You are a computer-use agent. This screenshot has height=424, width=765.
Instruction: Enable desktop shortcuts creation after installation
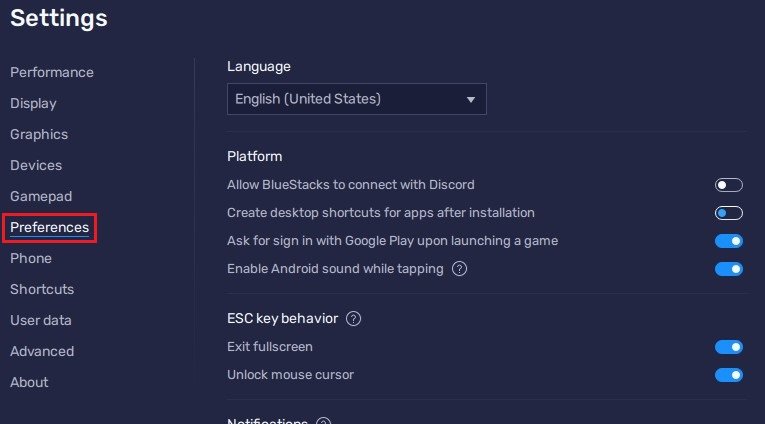pyautogui.click(x=729, y=213)
